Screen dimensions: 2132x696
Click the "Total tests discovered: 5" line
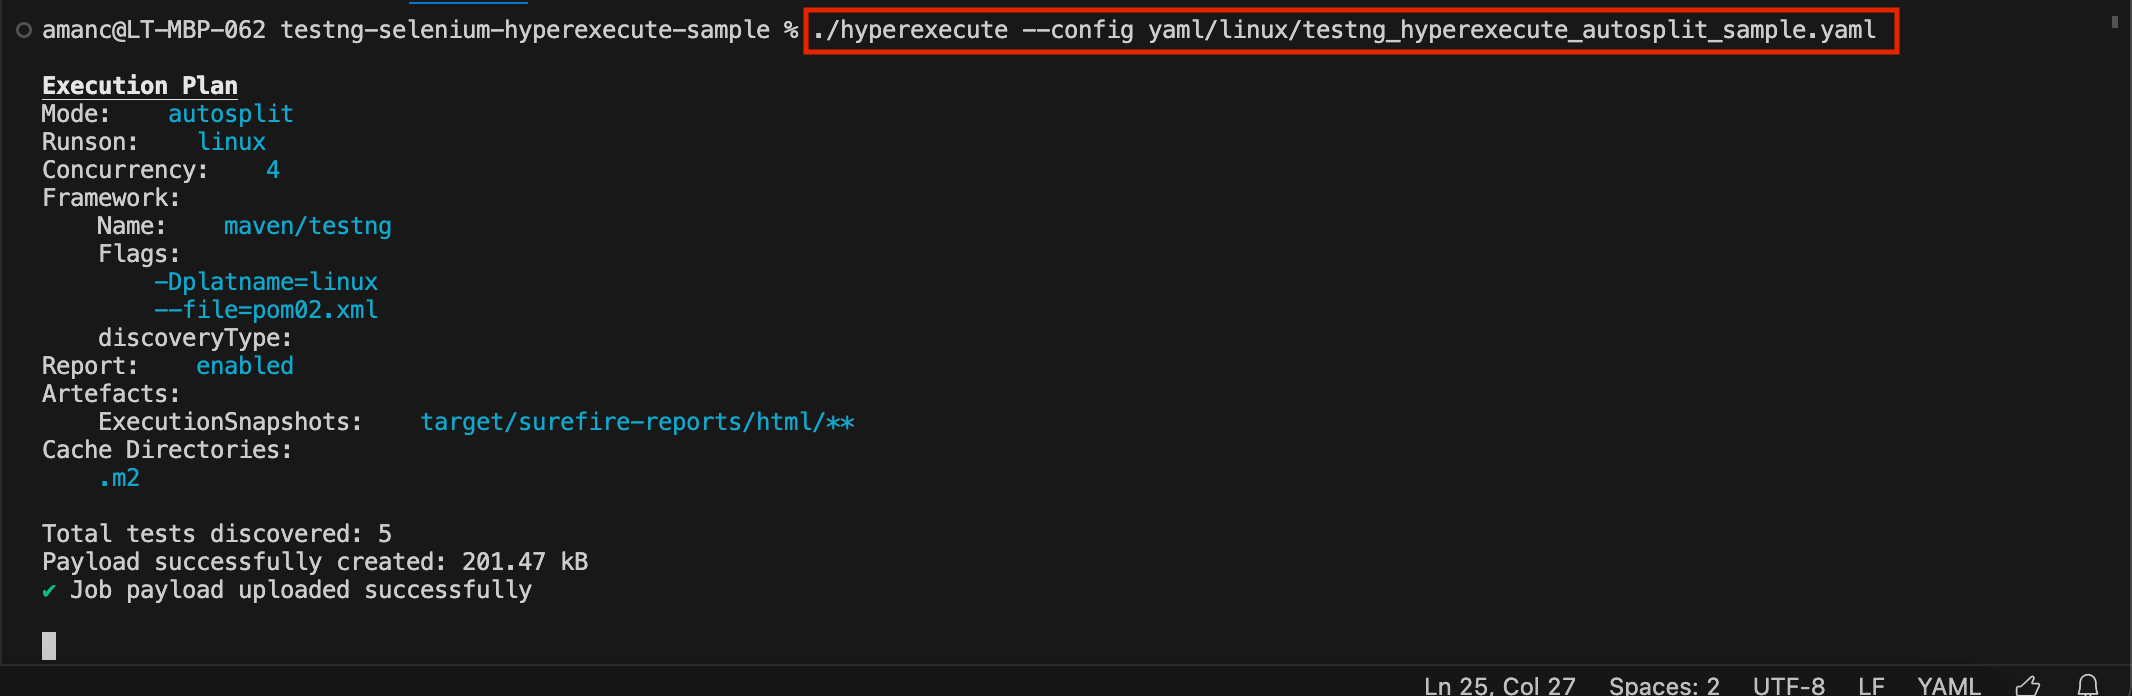tap(217, 534)
